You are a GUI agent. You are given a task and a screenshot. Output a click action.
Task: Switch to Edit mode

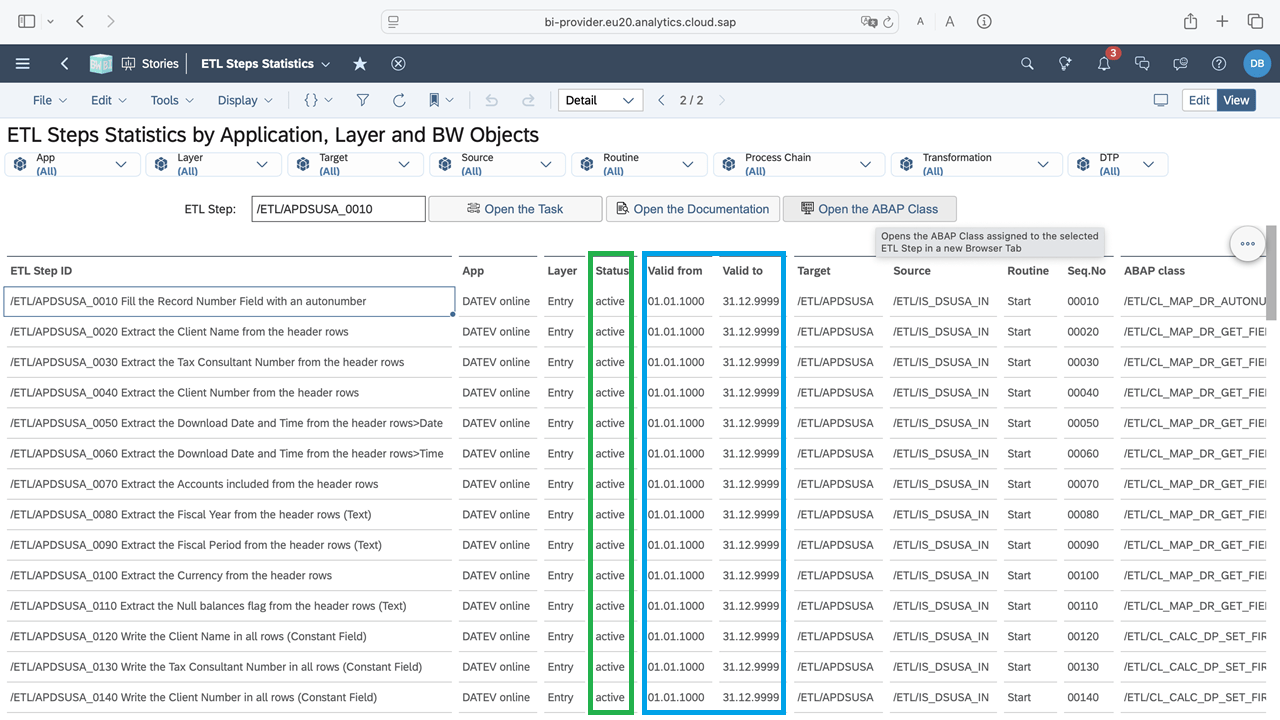pos(1199,100)
